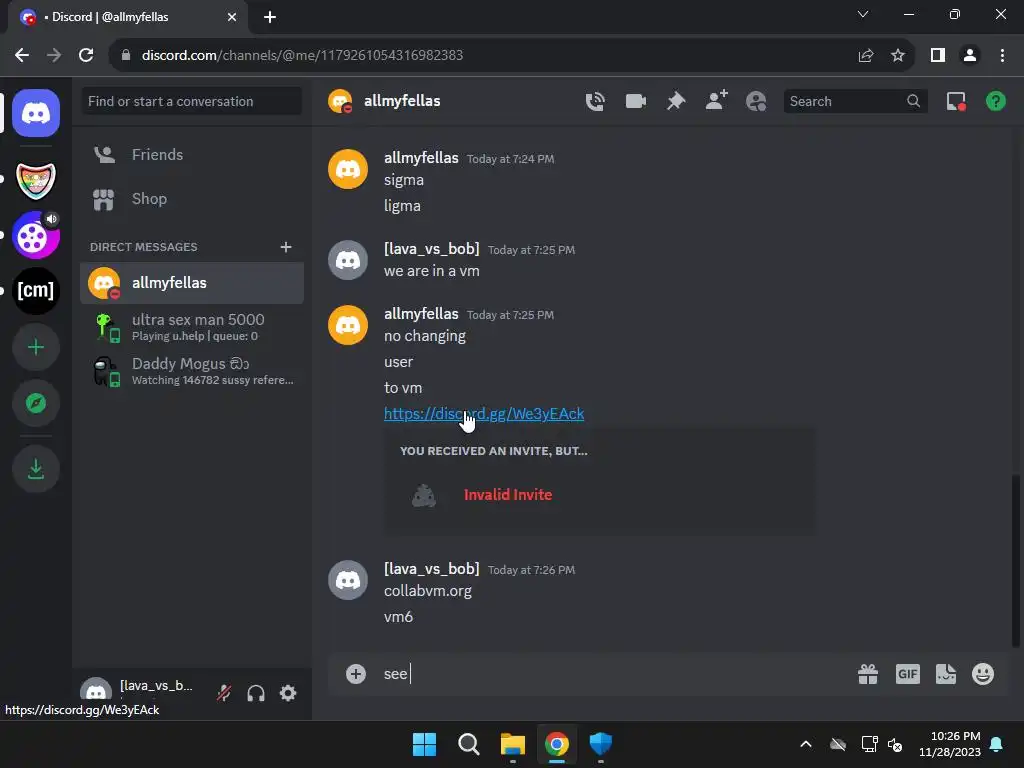The width and height of the screenshot is (1024, 768).
Task: Open a new Chrome tab
Action: tap(270, 17)
